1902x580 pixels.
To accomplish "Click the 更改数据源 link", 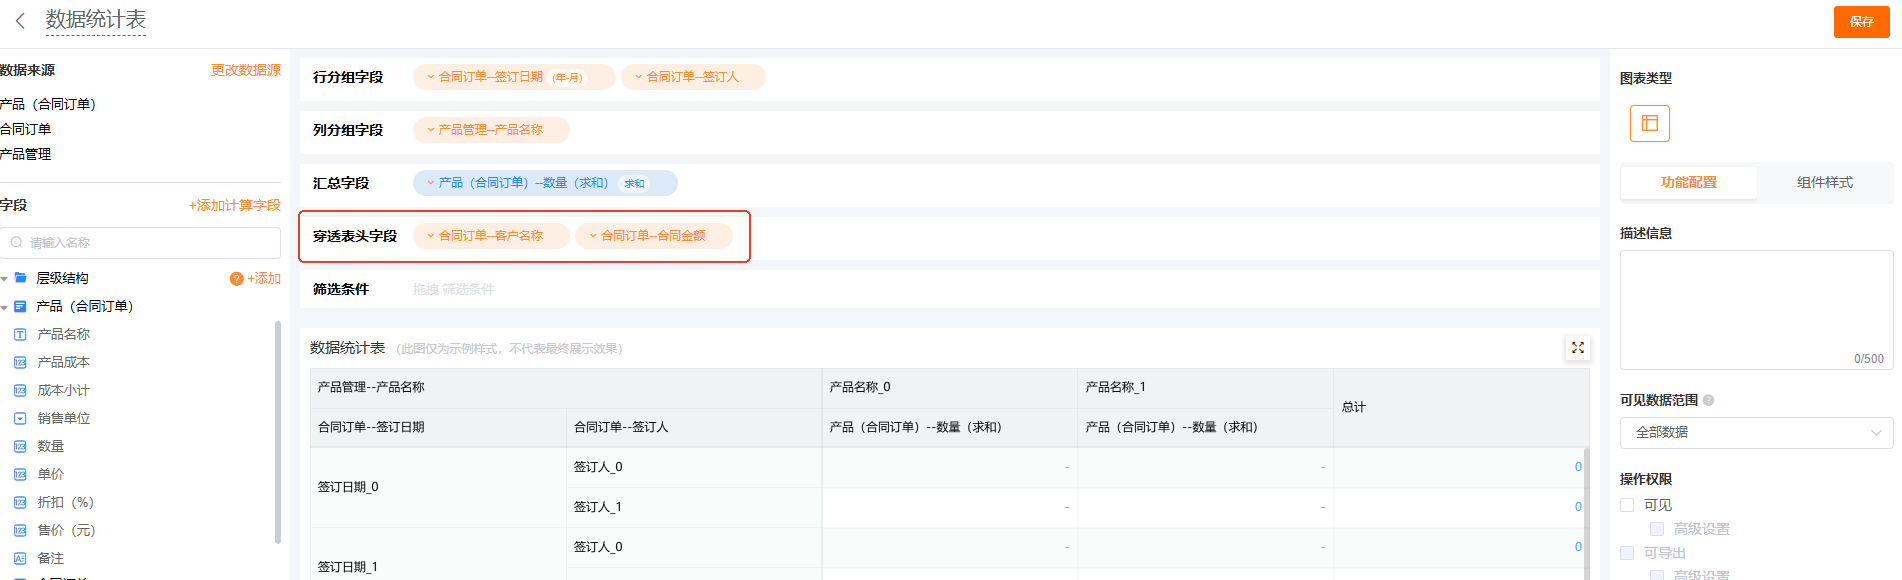I will coord(245,70).
